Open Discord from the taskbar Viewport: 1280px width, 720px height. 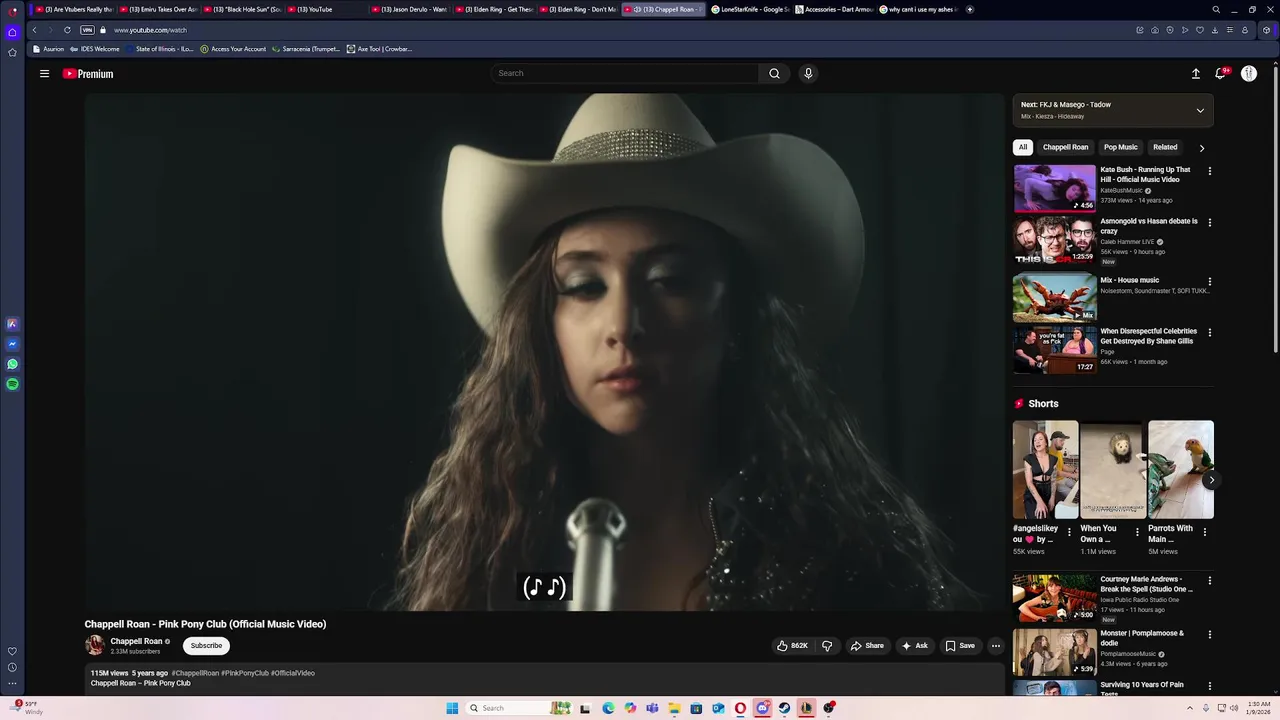point(762,708)
